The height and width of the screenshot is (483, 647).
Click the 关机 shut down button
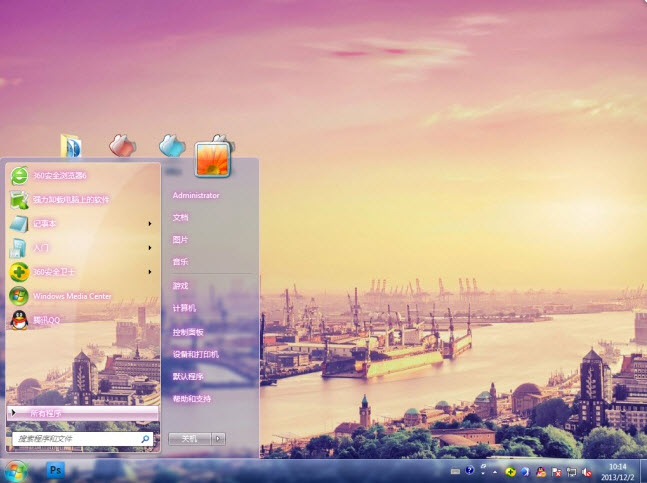click(190, 438)
